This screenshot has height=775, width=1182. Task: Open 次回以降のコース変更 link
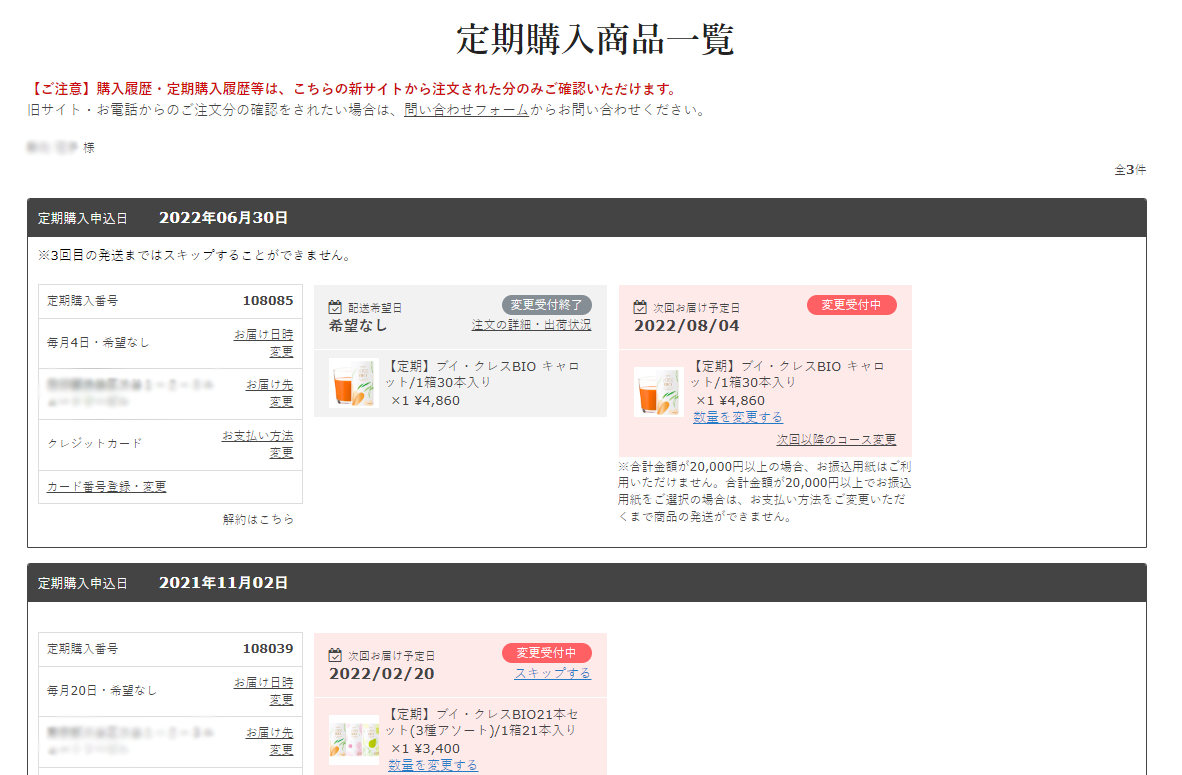click(x=836, y=440)
